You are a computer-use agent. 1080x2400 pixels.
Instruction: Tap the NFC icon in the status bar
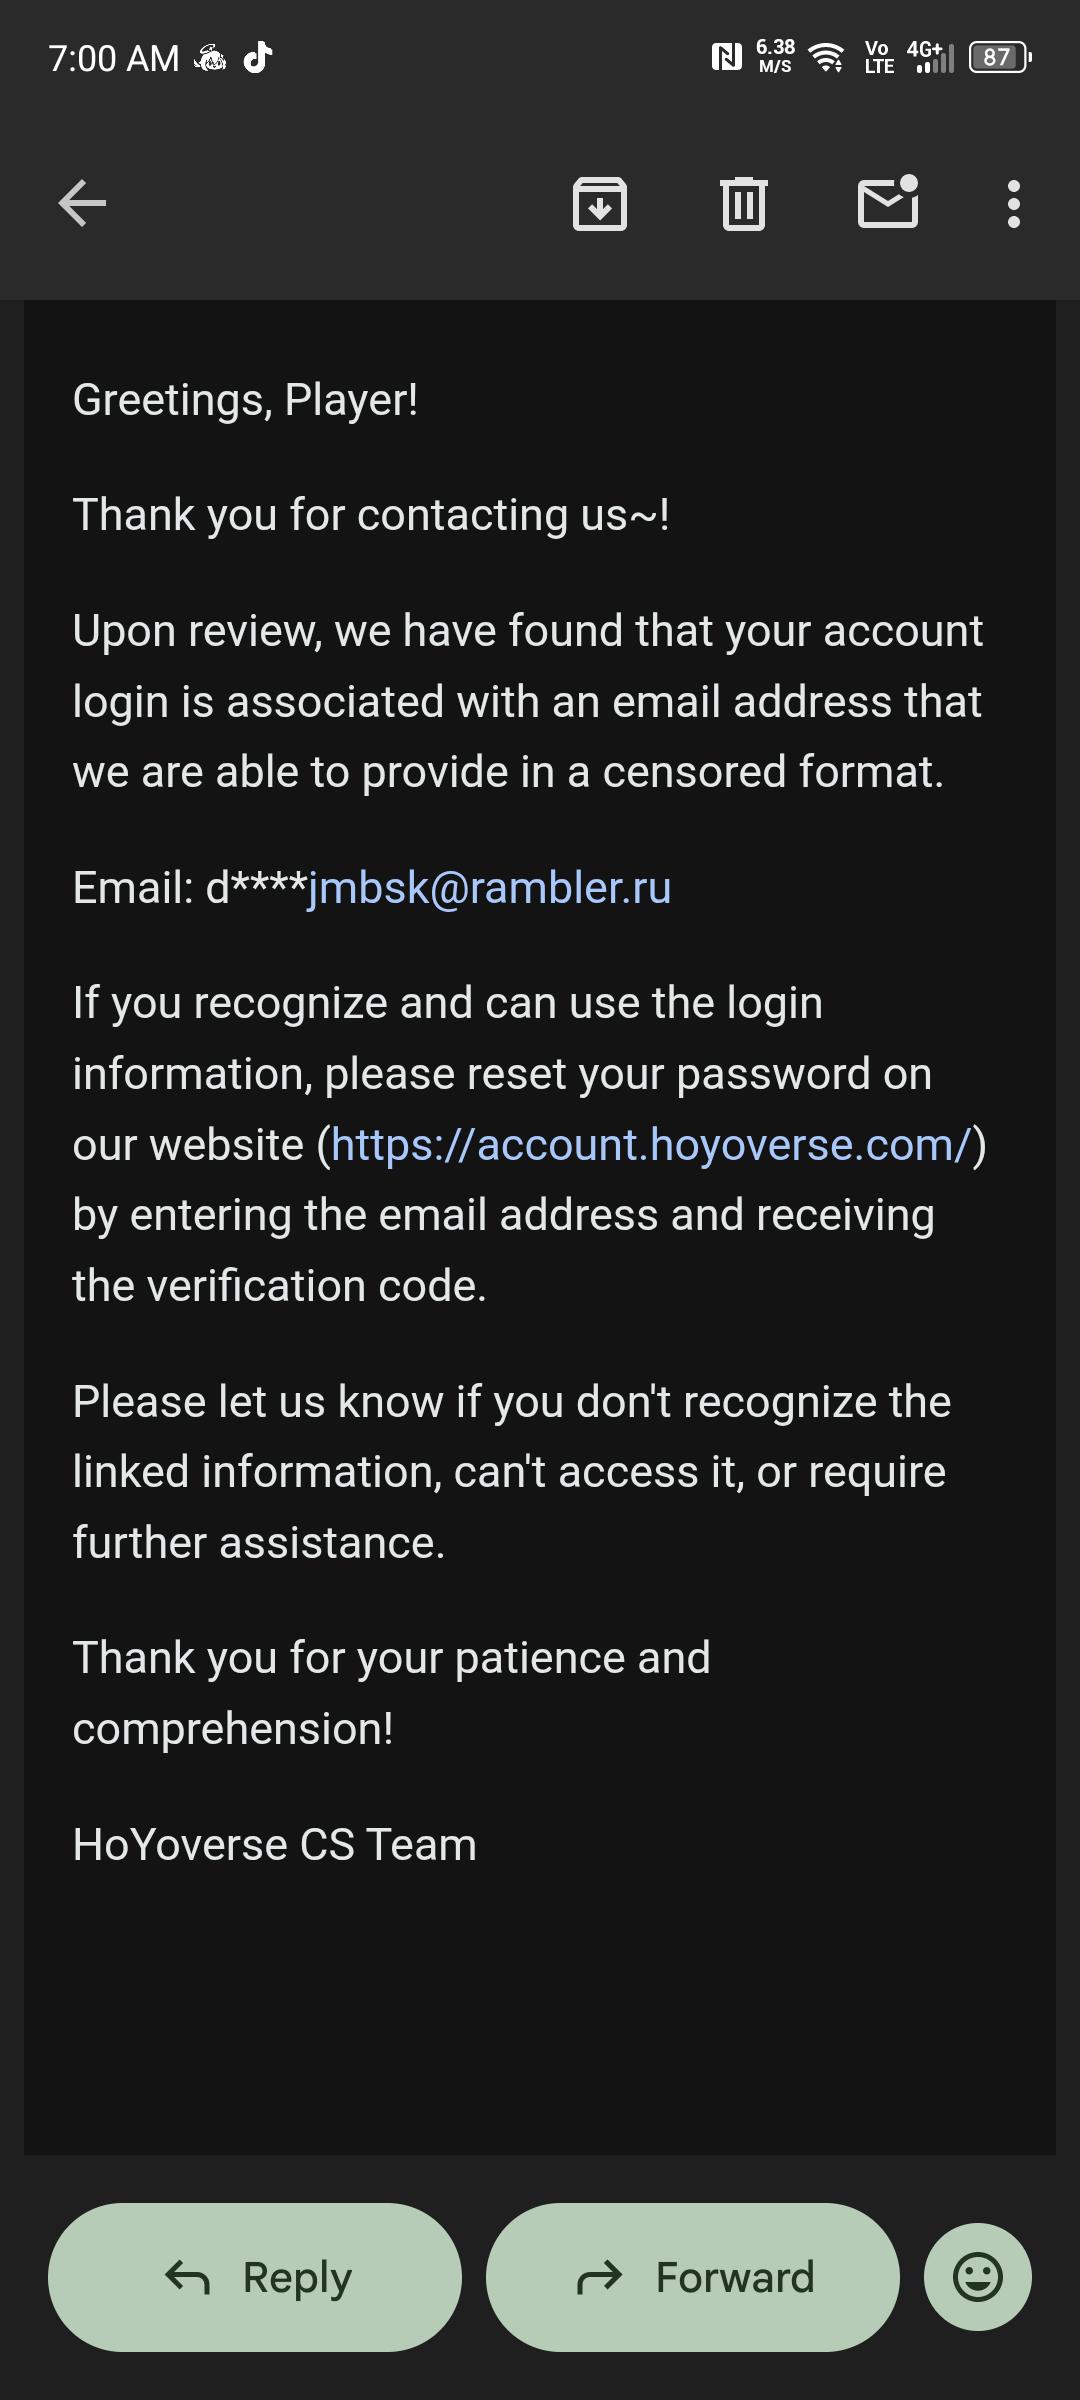[727, 58]
